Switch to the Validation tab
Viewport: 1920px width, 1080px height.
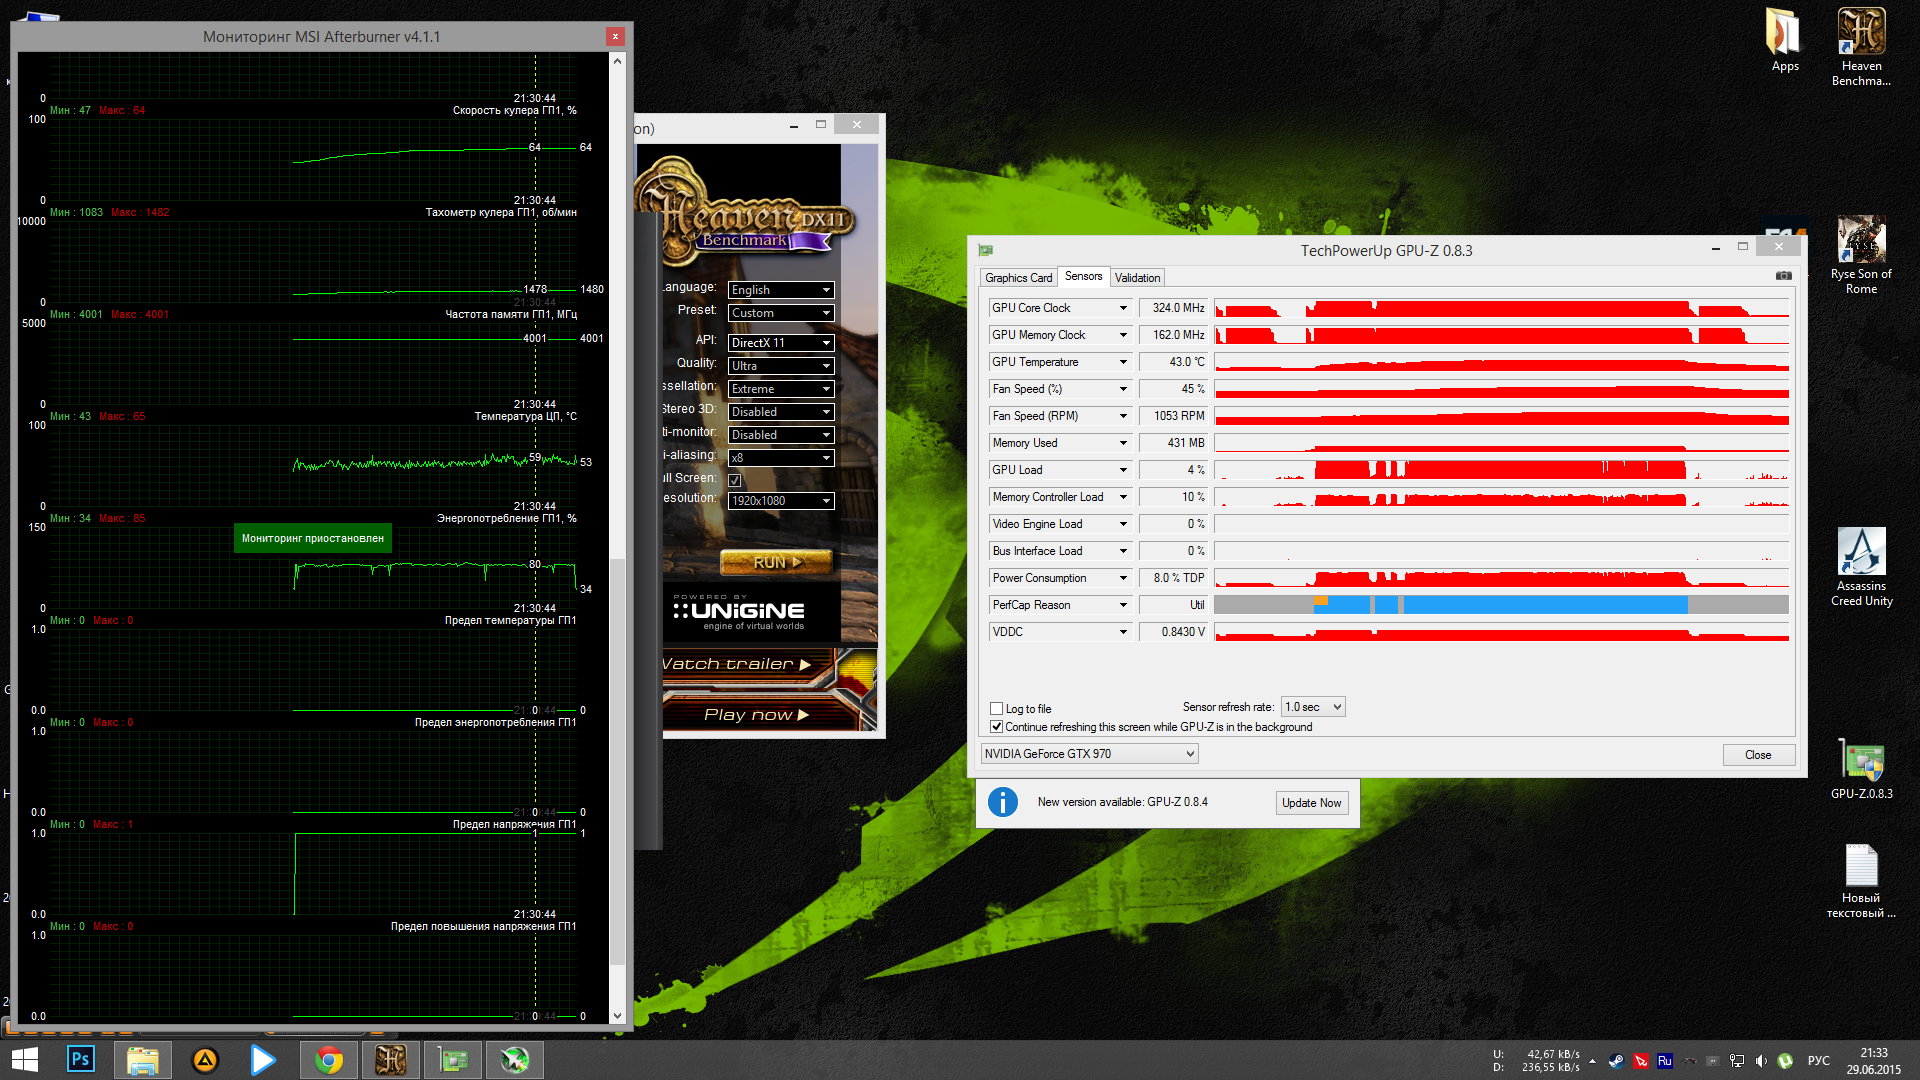click(1137, 278)
